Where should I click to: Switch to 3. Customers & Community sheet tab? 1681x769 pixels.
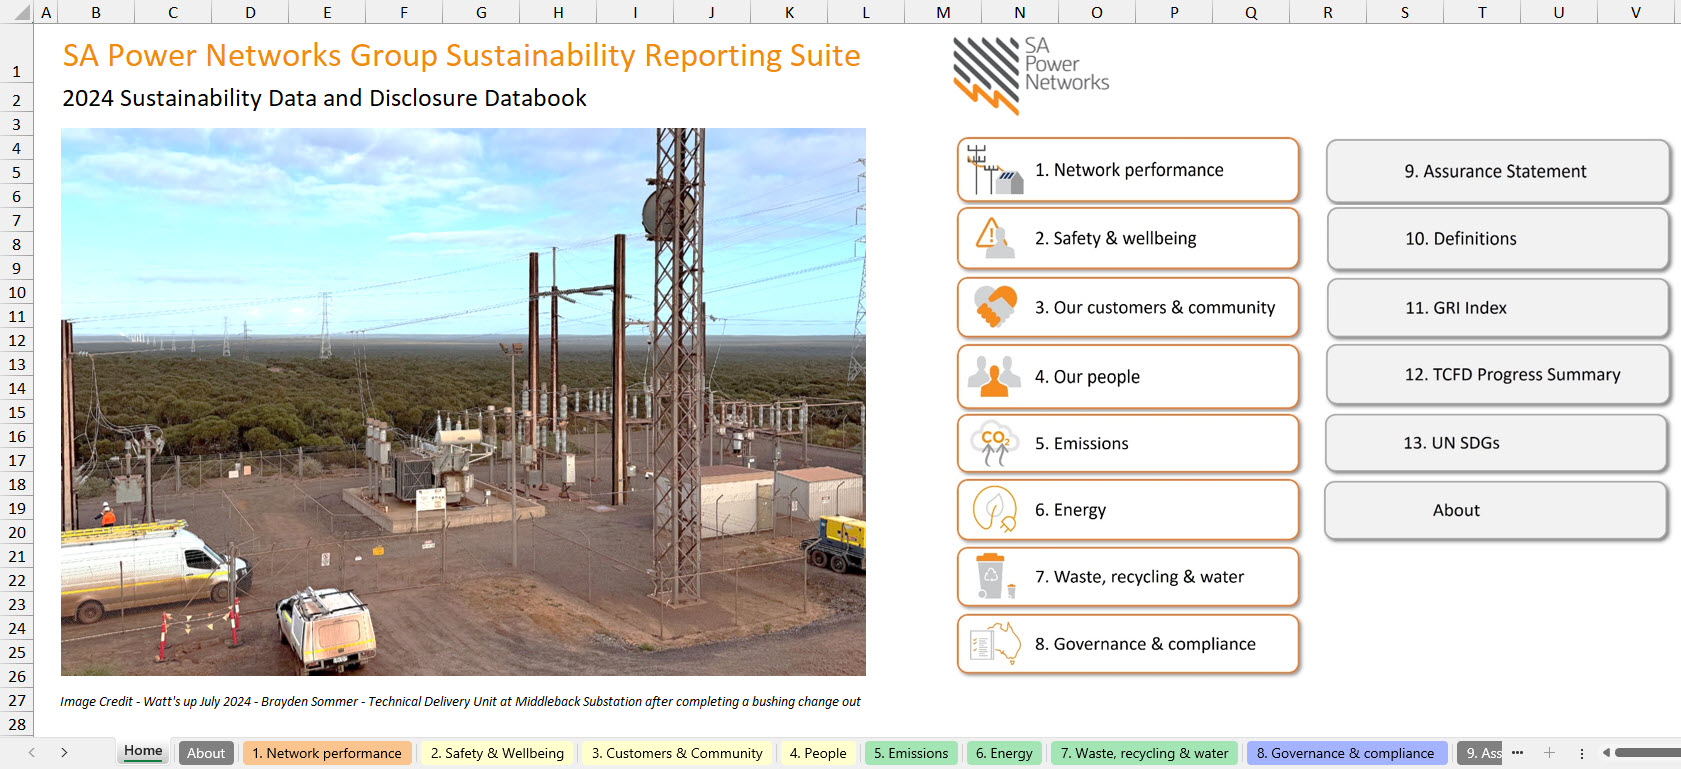(x=677, y=753)
